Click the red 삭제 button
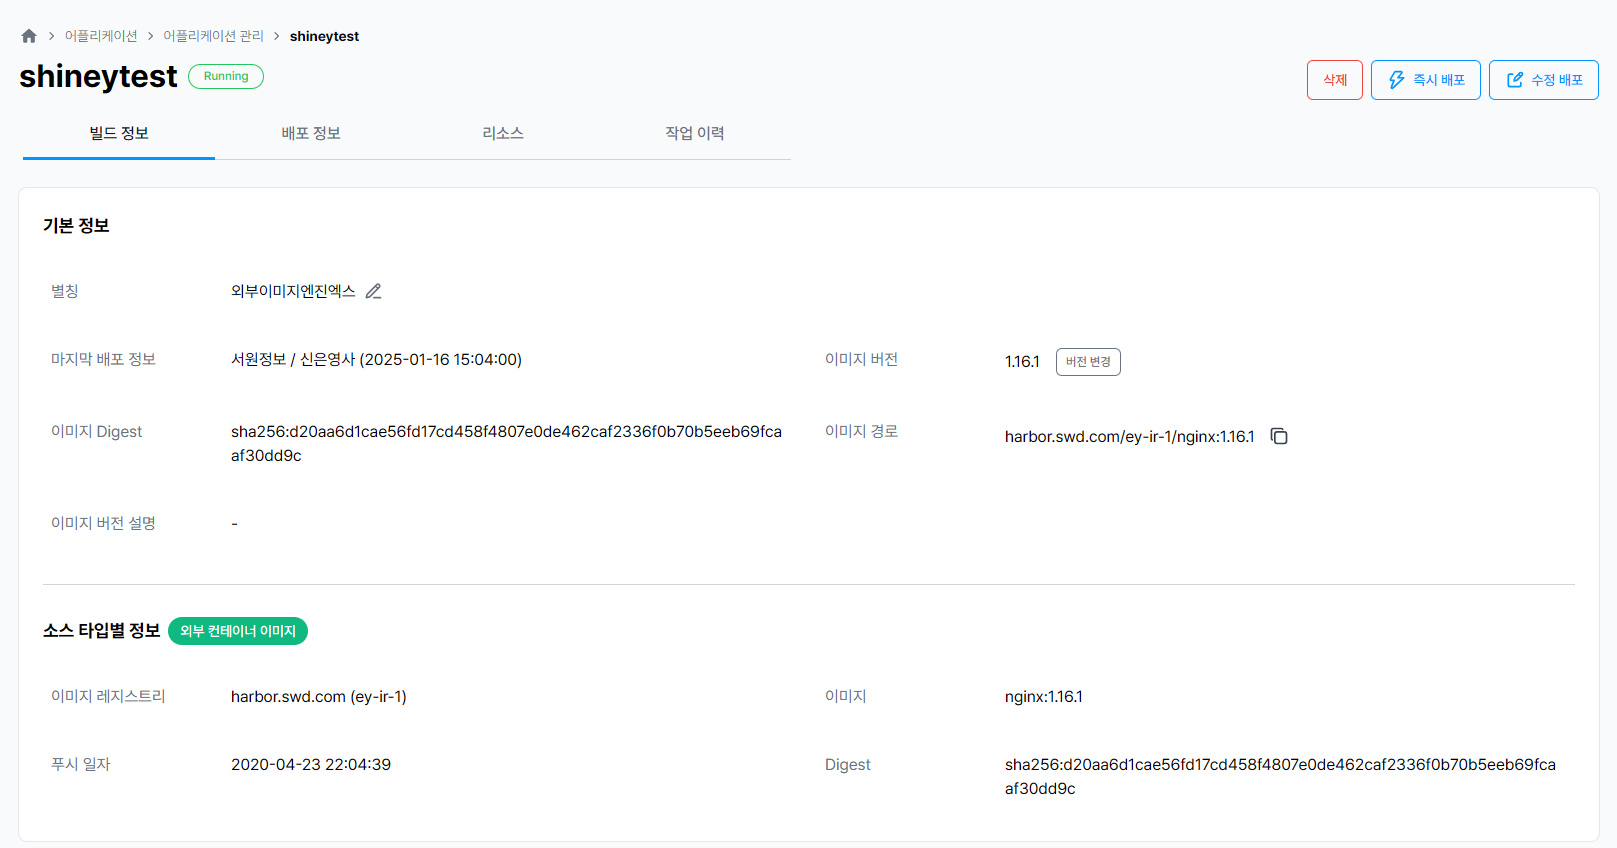1617x848 pixels. tap(1335, 80)
